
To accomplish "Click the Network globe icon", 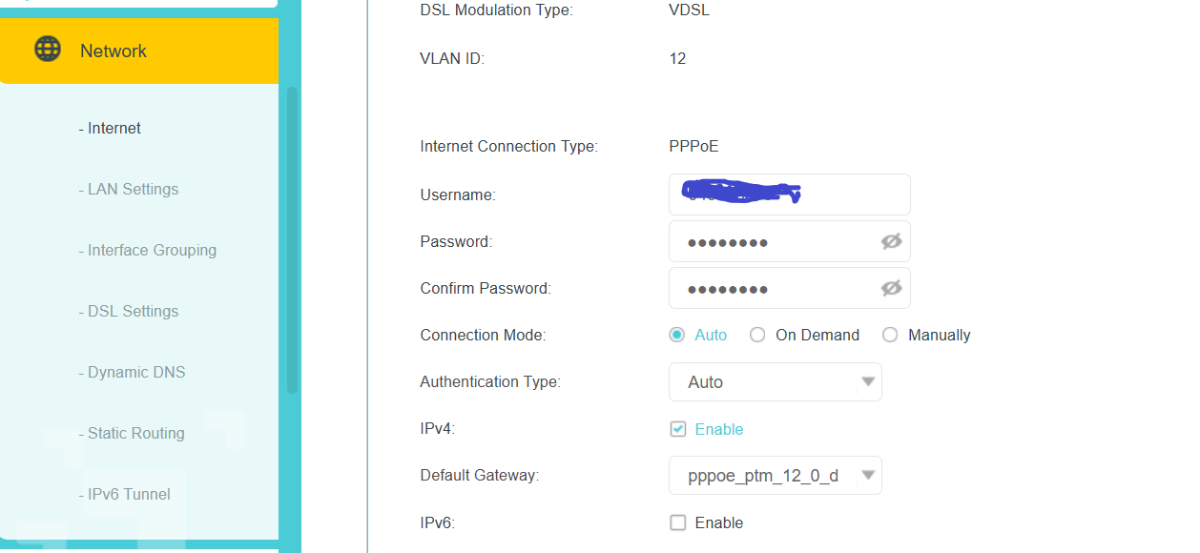I will coord(47,49).
